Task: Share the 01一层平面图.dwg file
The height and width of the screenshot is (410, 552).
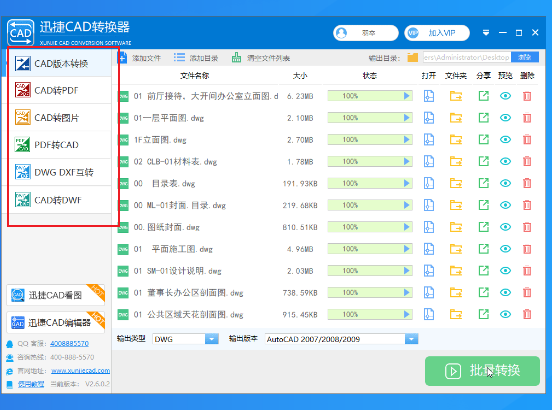Action: [x=484, y=118]
